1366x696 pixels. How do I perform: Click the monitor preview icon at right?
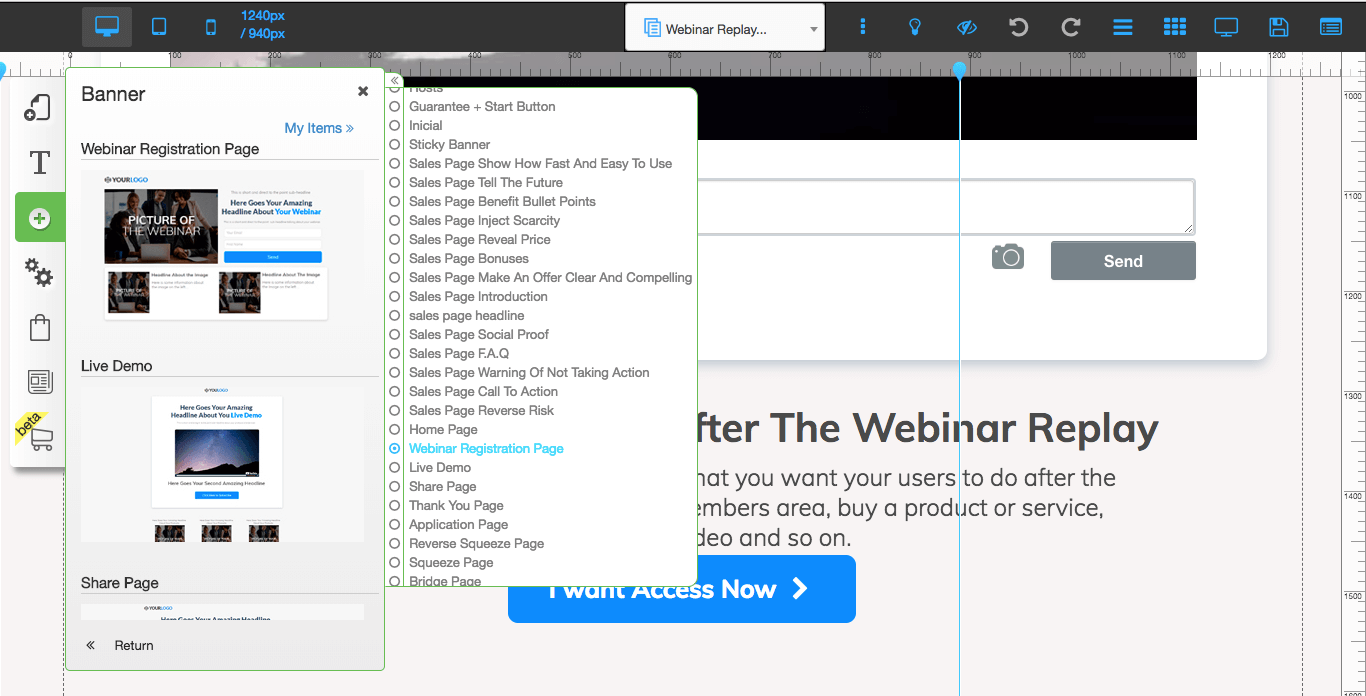1226,27
